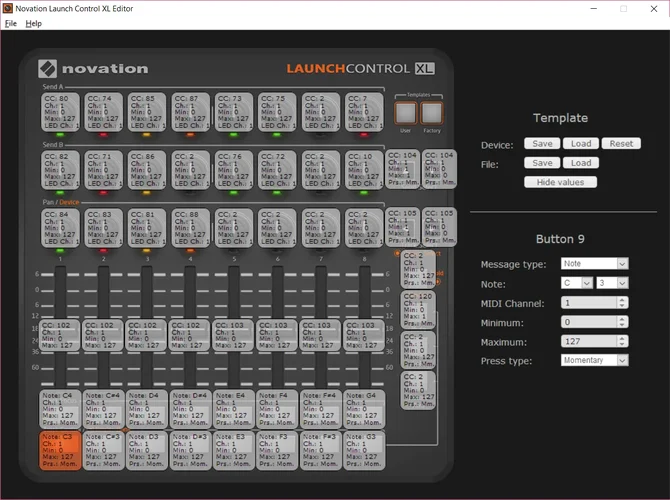The height and width of the screenshot is (500, 670).
Task: Select the Send A knob CC 73
Action: click(x=234, y=112)
